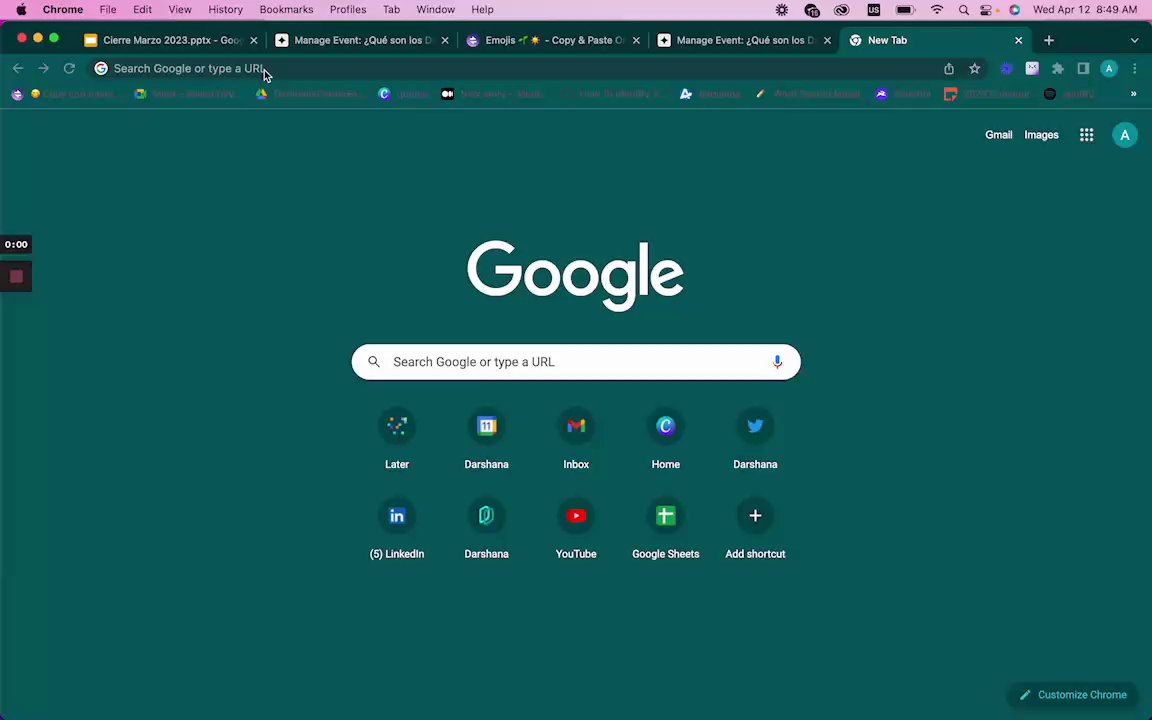Open the Gmail Inbox shortcut
The image size is (1152, 720).
tap(576, 439)
